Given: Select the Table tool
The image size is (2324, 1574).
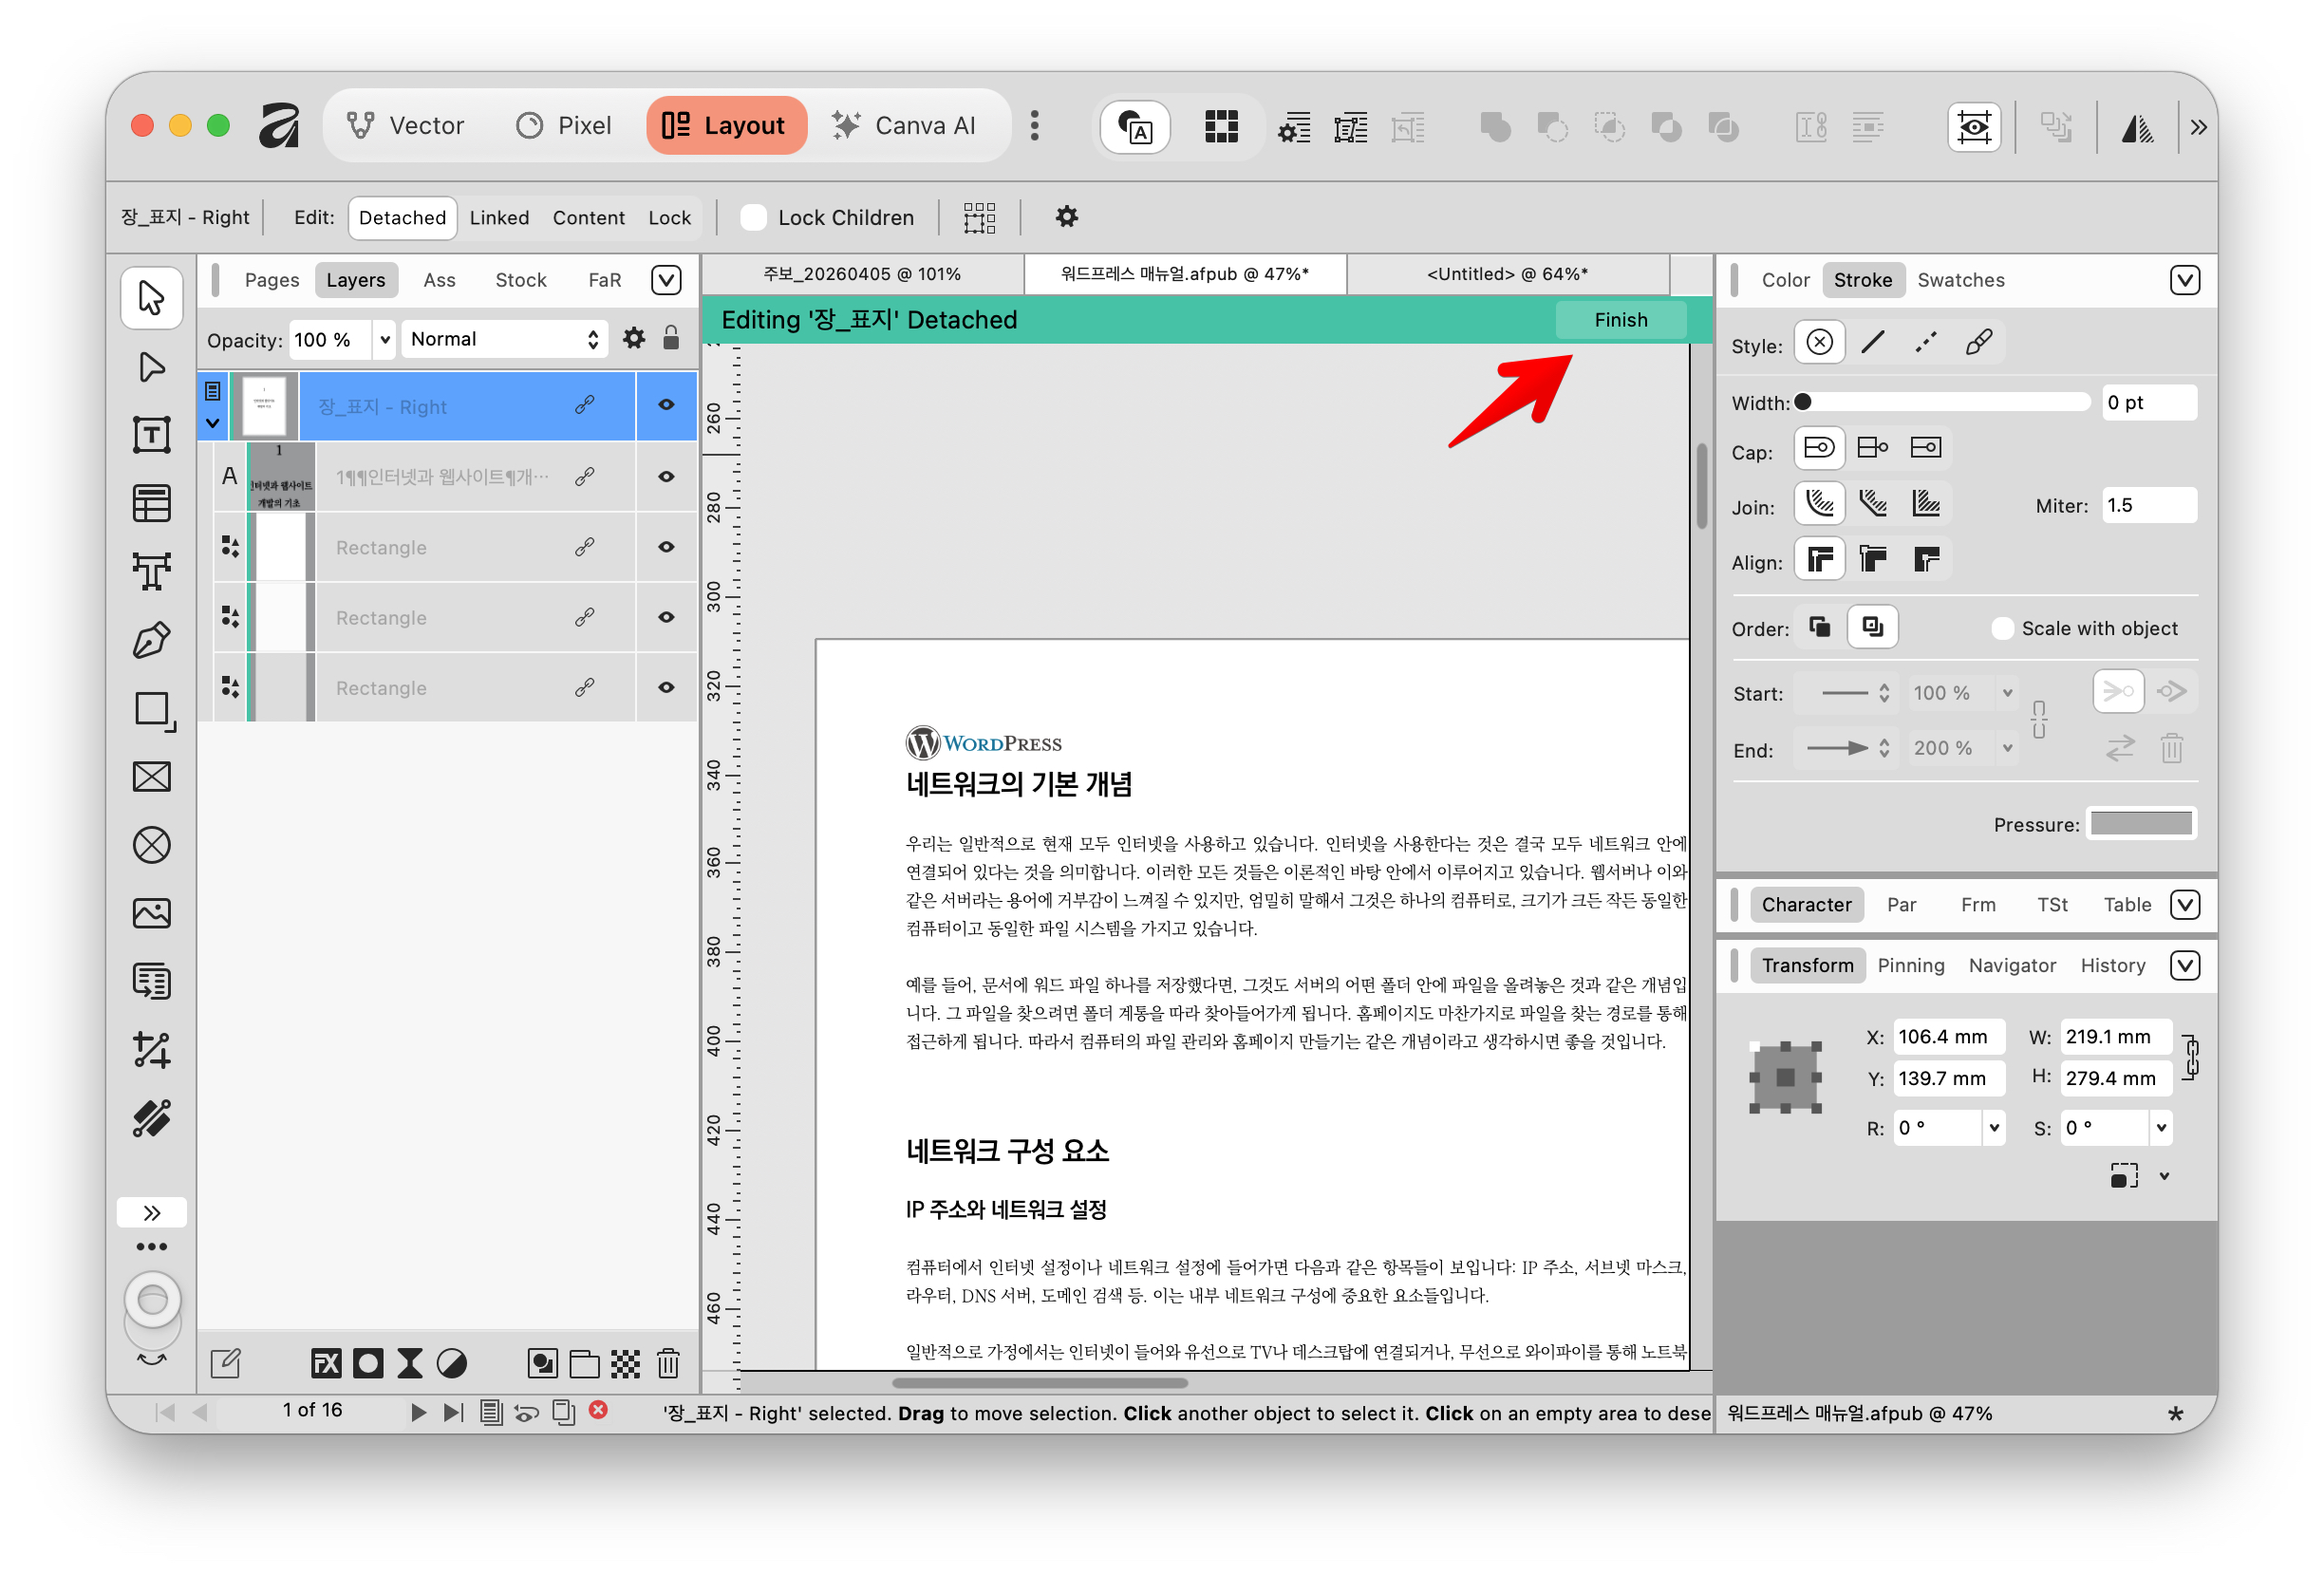Looking at the screenshot, I should pyautogui.click(x=151, y=503).
